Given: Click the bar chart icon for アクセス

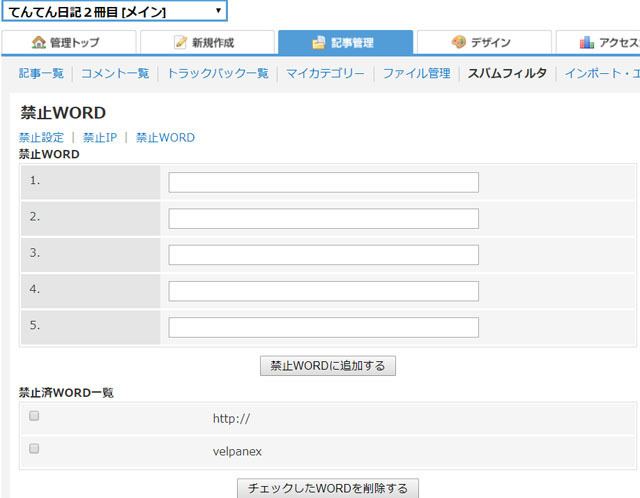Looking at the screenshot, I should pyautogui.click(x=587, y=42).
